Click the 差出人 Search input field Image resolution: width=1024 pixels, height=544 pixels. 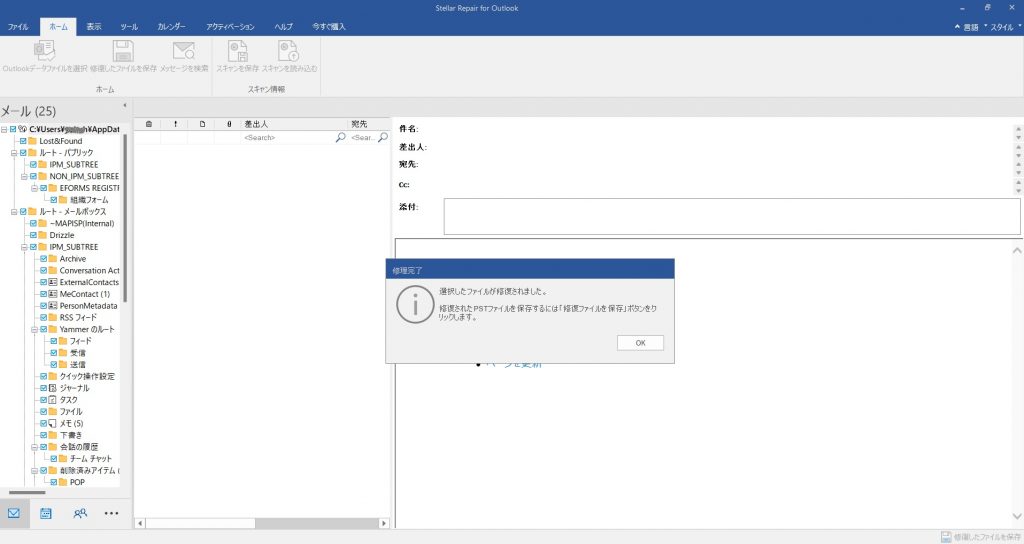pos(287,137)
